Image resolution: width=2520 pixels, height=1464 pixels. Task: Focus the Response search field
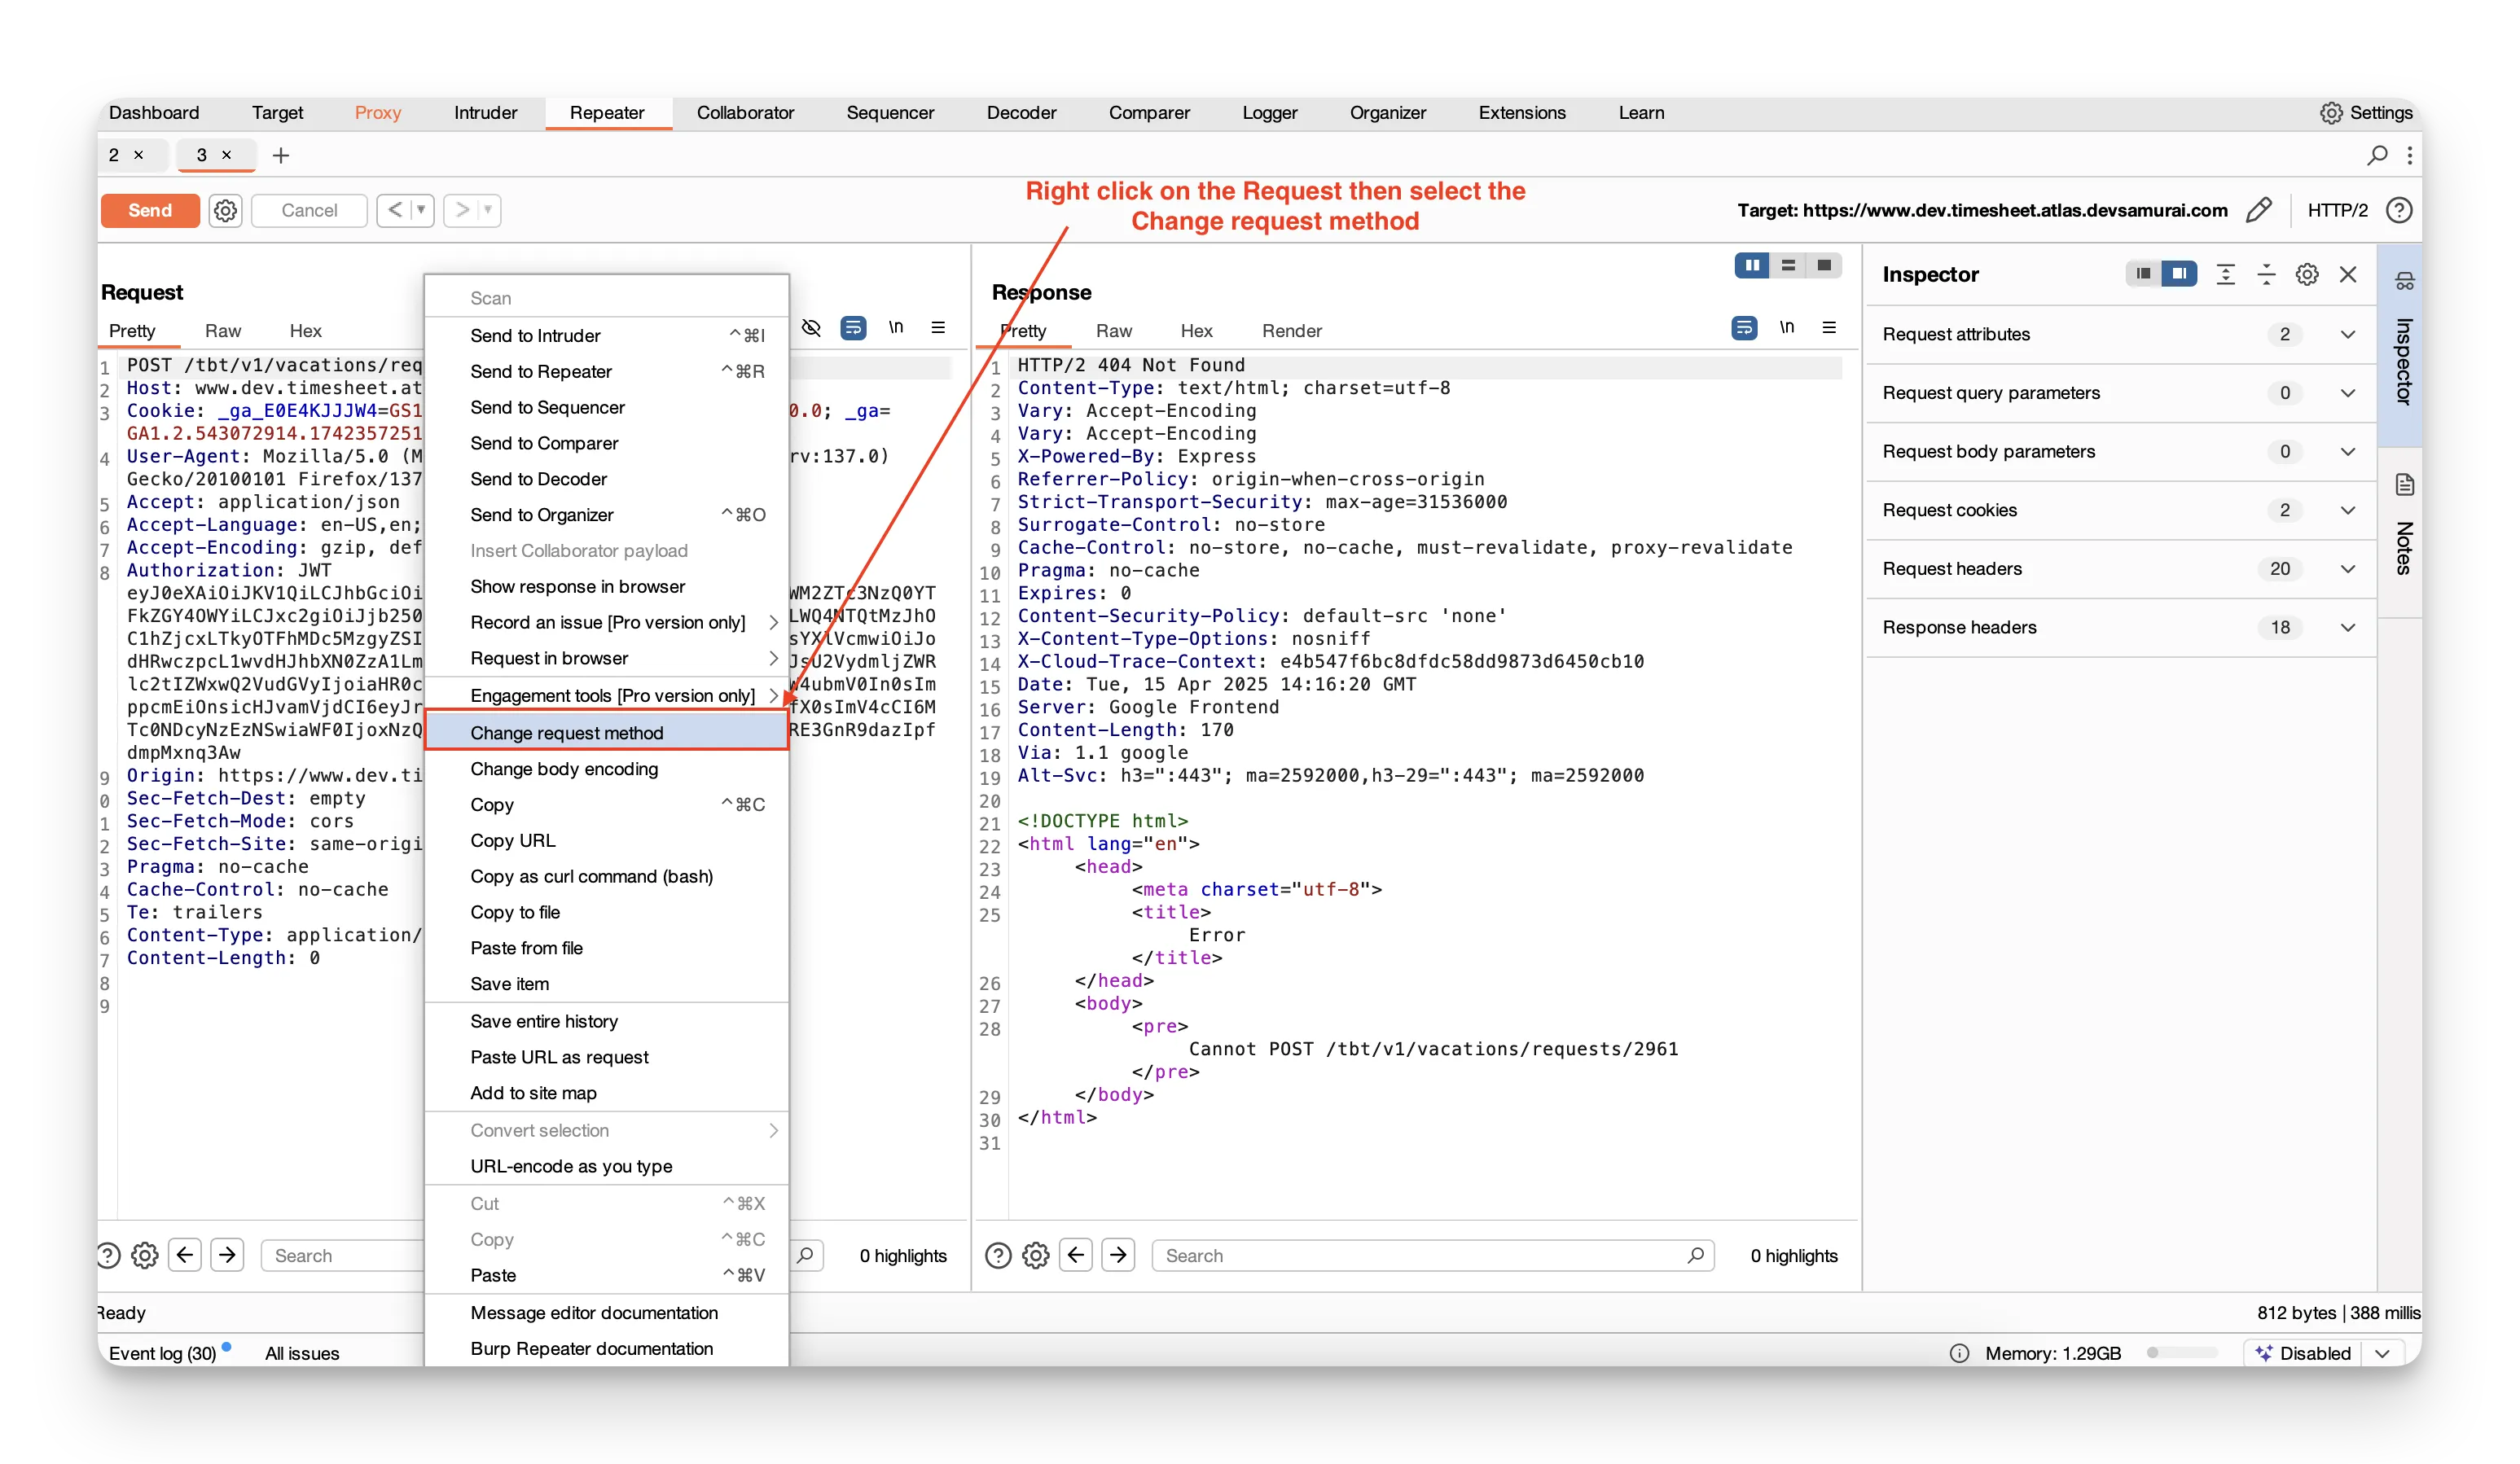click(x=1433, y=1256)
